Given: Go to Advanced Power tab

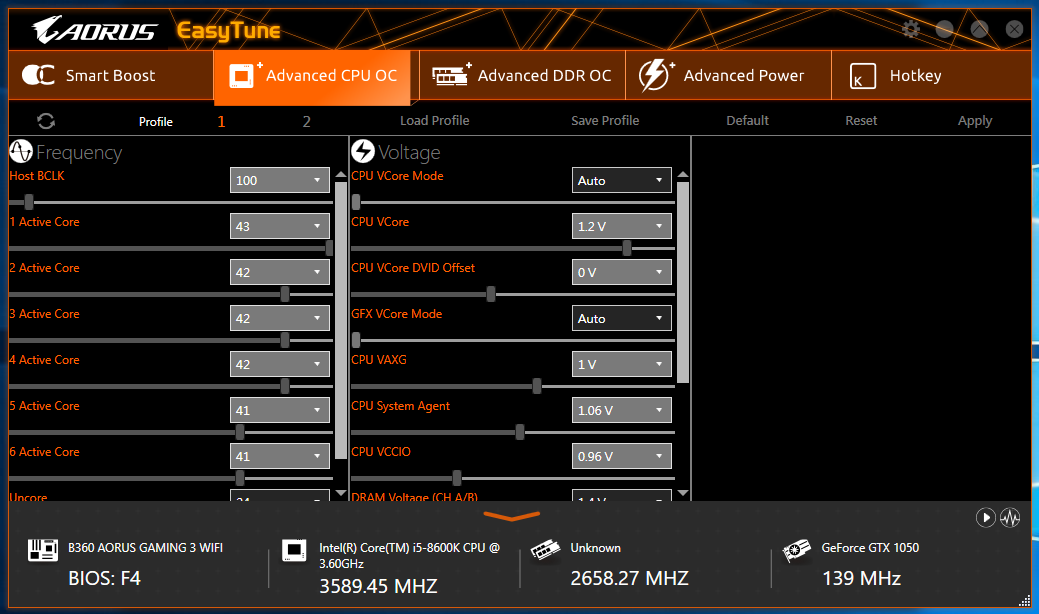Looking at the screenshot, I should coord(728,76).
